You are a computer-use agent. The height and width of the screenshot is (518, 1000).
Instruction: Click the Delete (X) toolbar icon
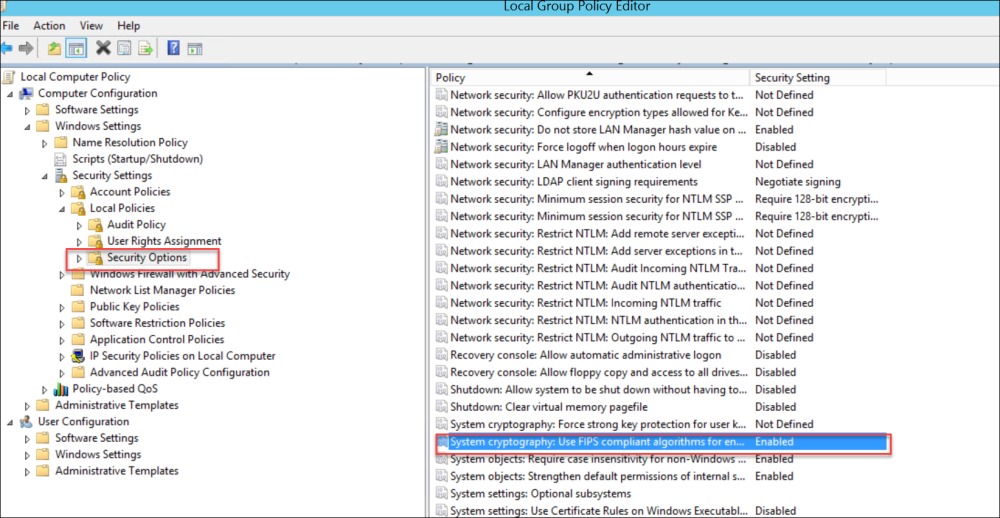(103, 47)
